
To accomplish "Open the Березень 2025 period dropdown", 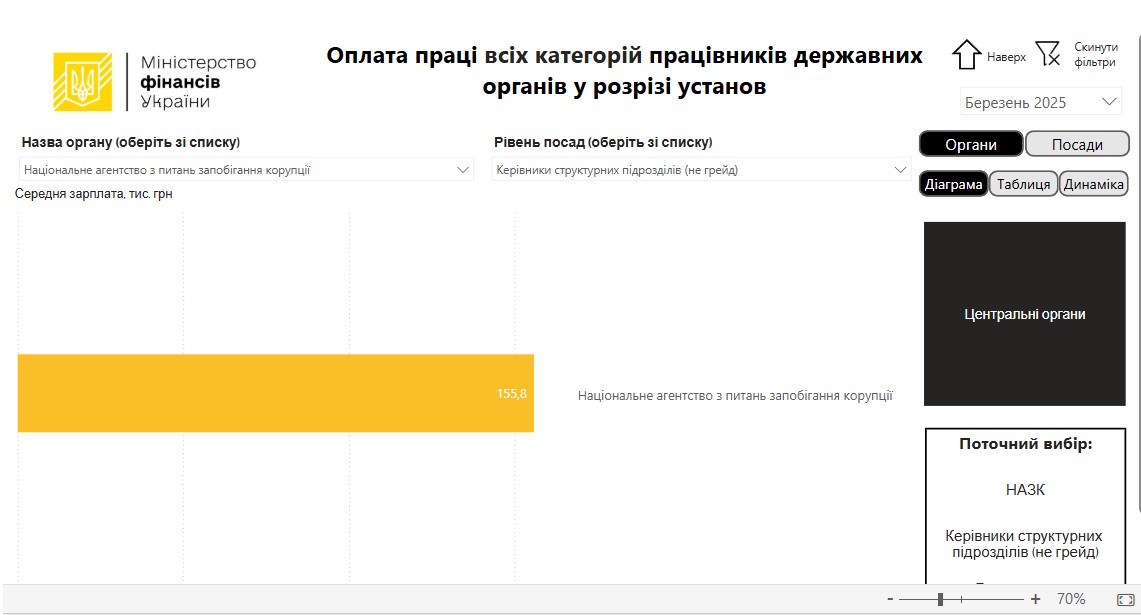I will coord(1040,102).
